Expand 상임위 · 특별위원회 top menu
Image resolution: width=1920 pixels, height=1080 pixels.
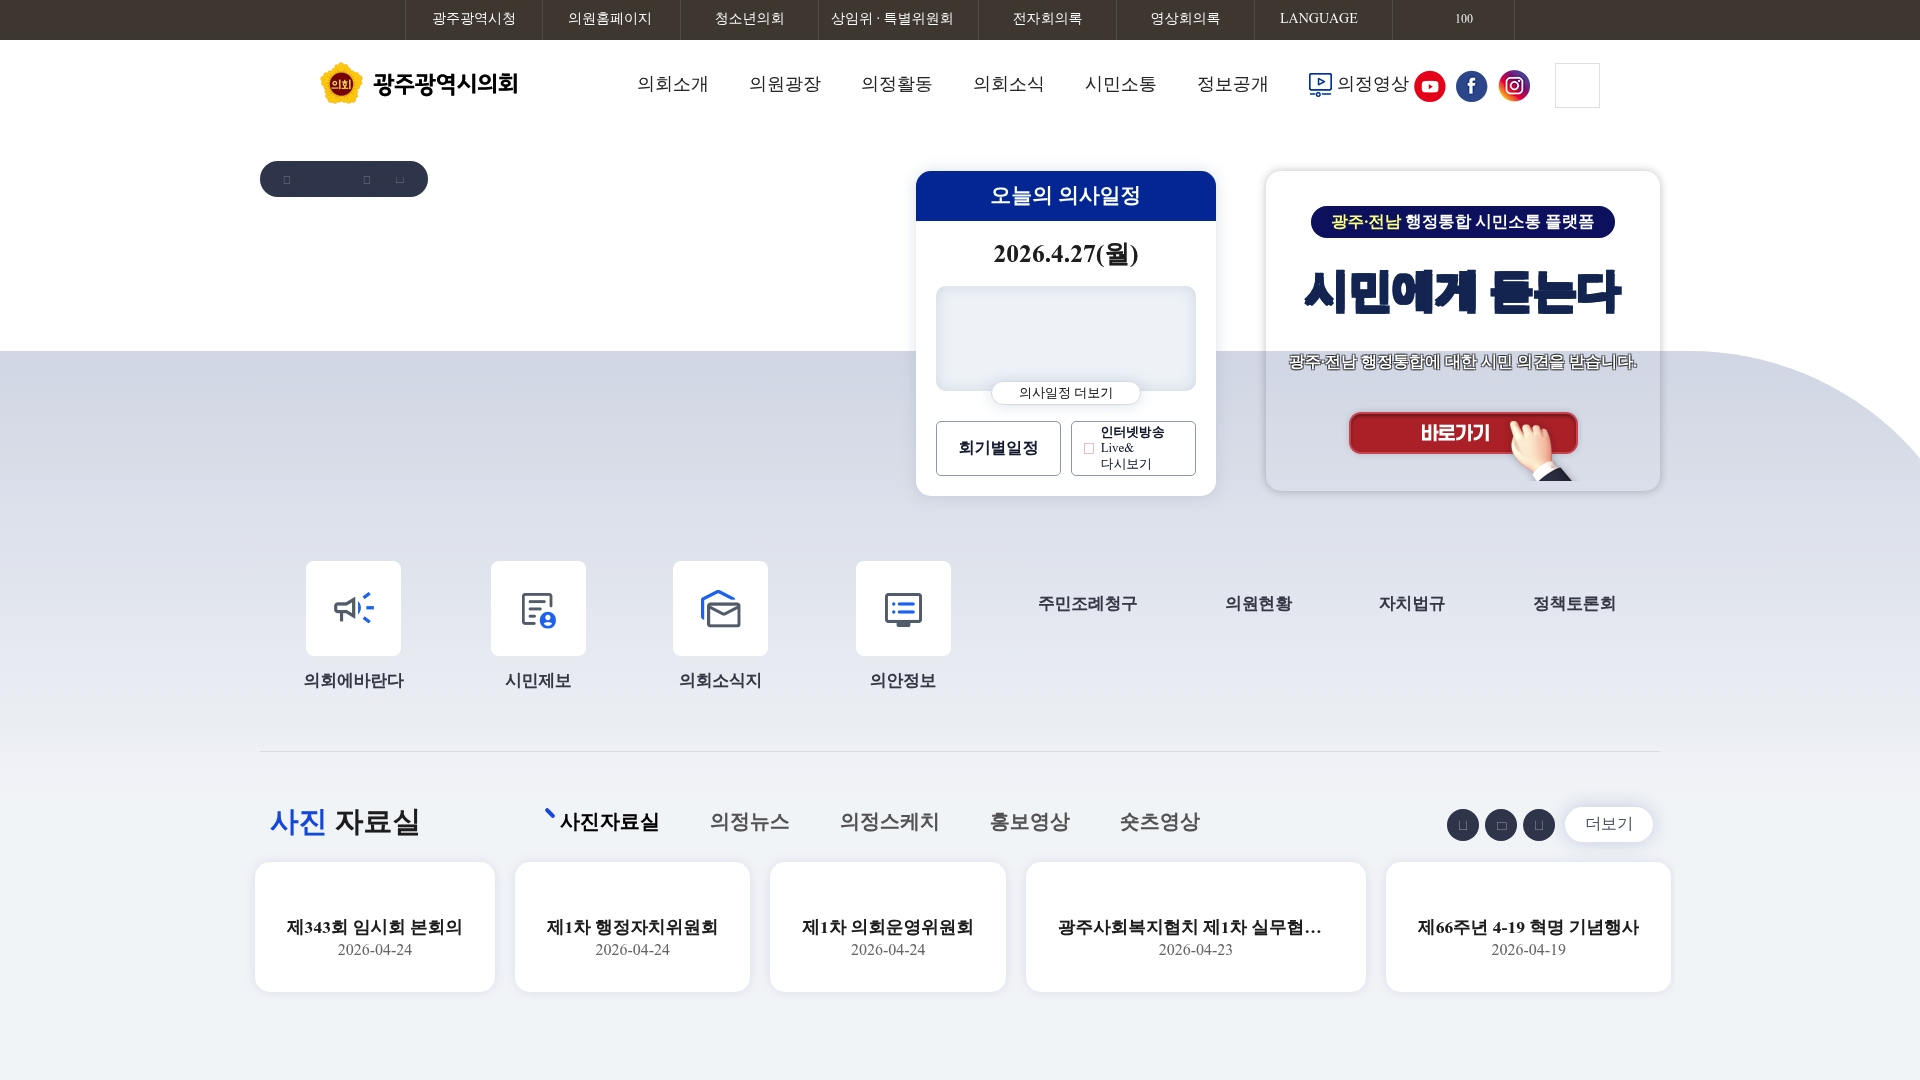[898, 19]
